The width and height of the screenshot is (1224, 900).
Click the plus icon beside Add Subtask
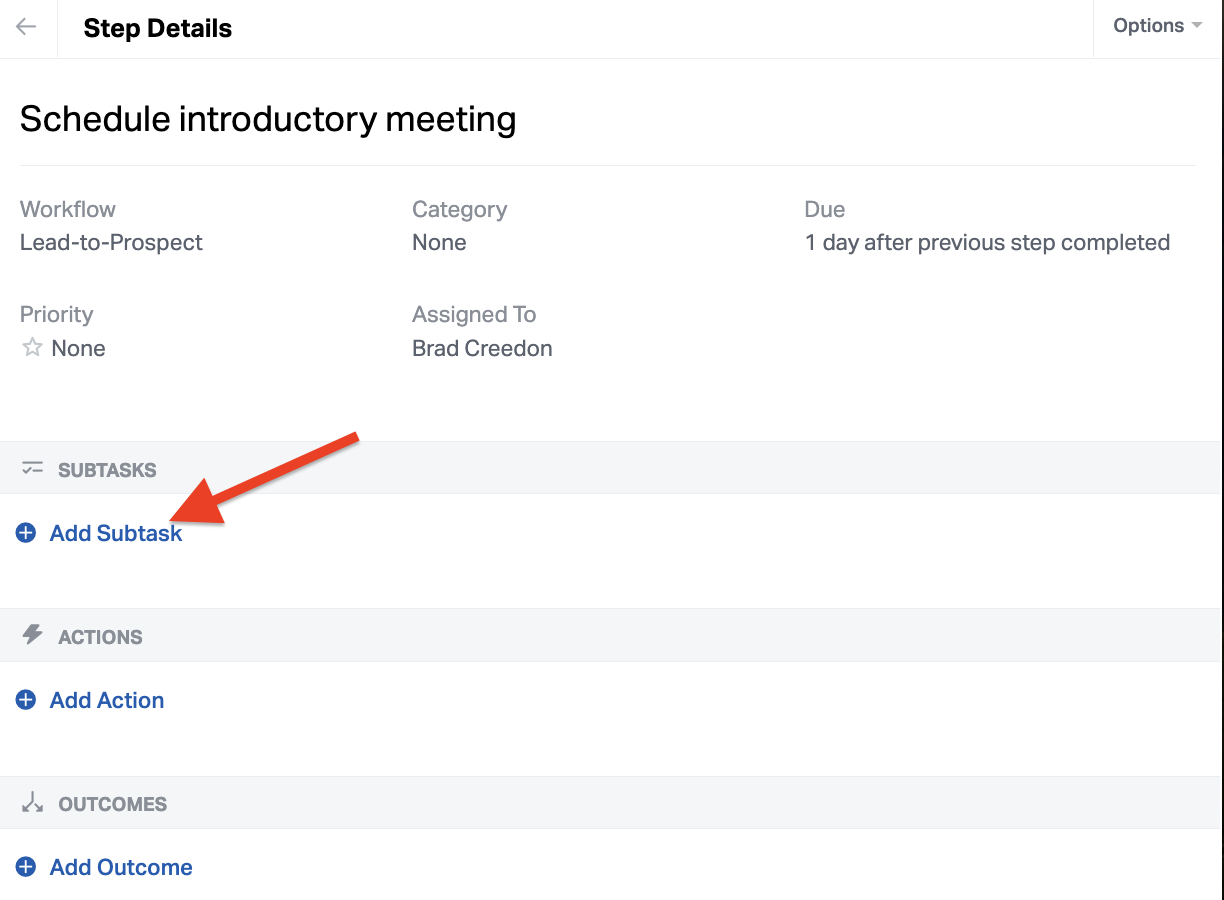pyautogui.click(x=26, y=533)
